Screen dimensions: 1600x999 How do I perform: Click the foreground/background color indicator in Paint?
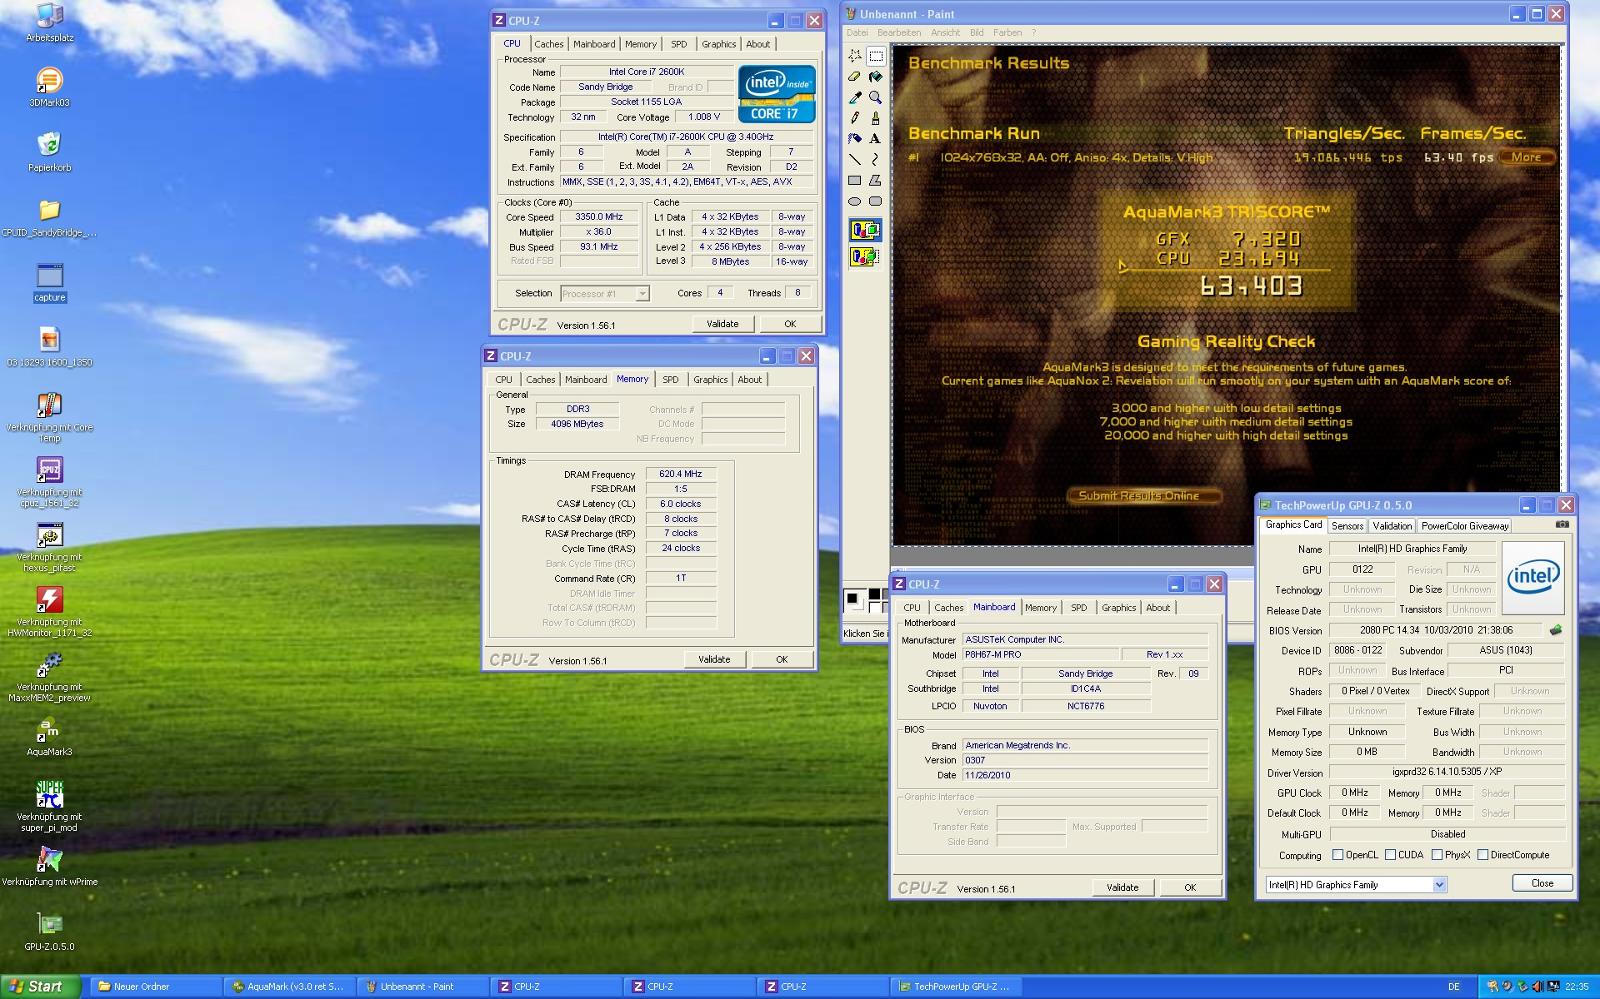[x=855, y=600]
